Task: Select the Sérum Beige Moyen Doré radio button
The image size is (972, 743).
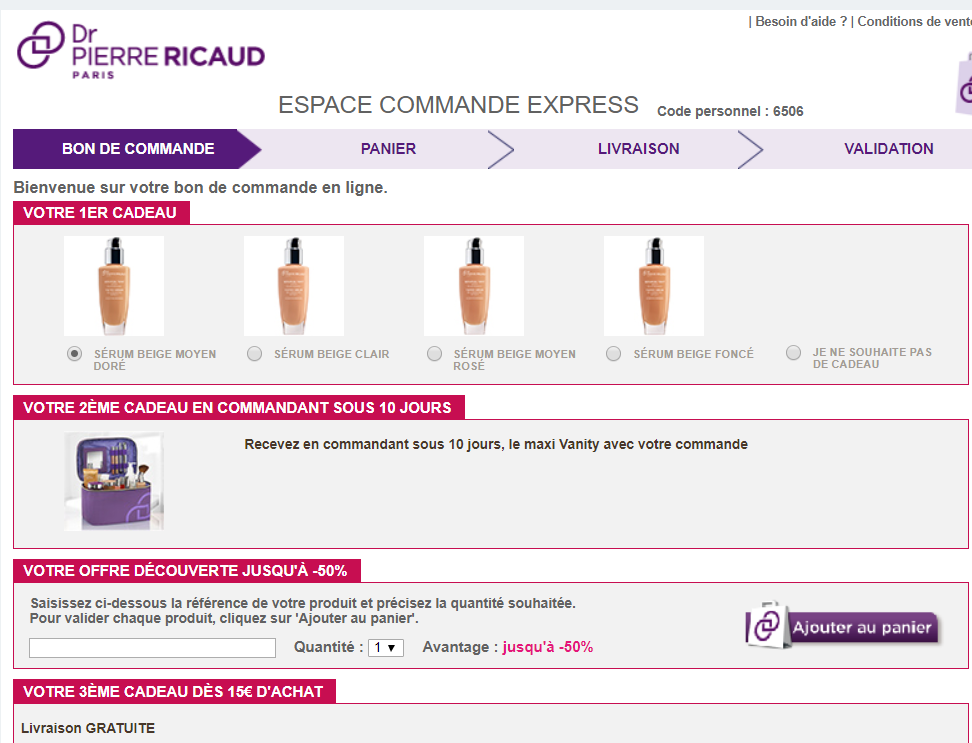Action: (74, 354)
